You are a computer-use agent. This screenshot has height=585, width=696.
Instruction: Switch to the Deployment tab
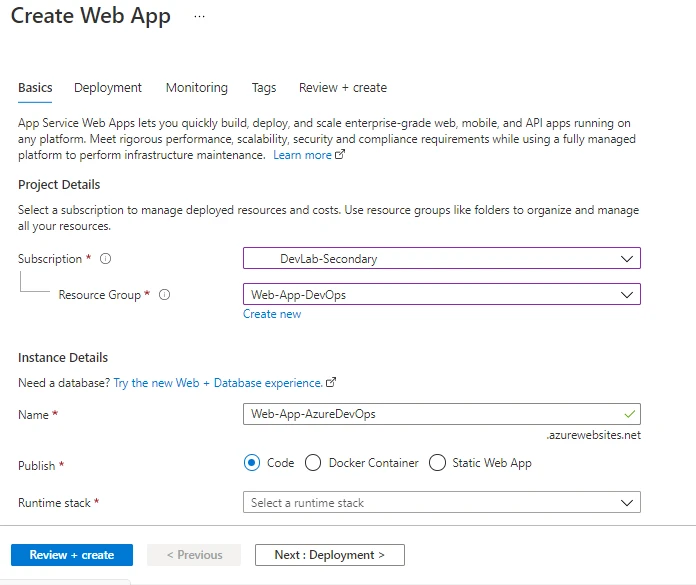108,88
